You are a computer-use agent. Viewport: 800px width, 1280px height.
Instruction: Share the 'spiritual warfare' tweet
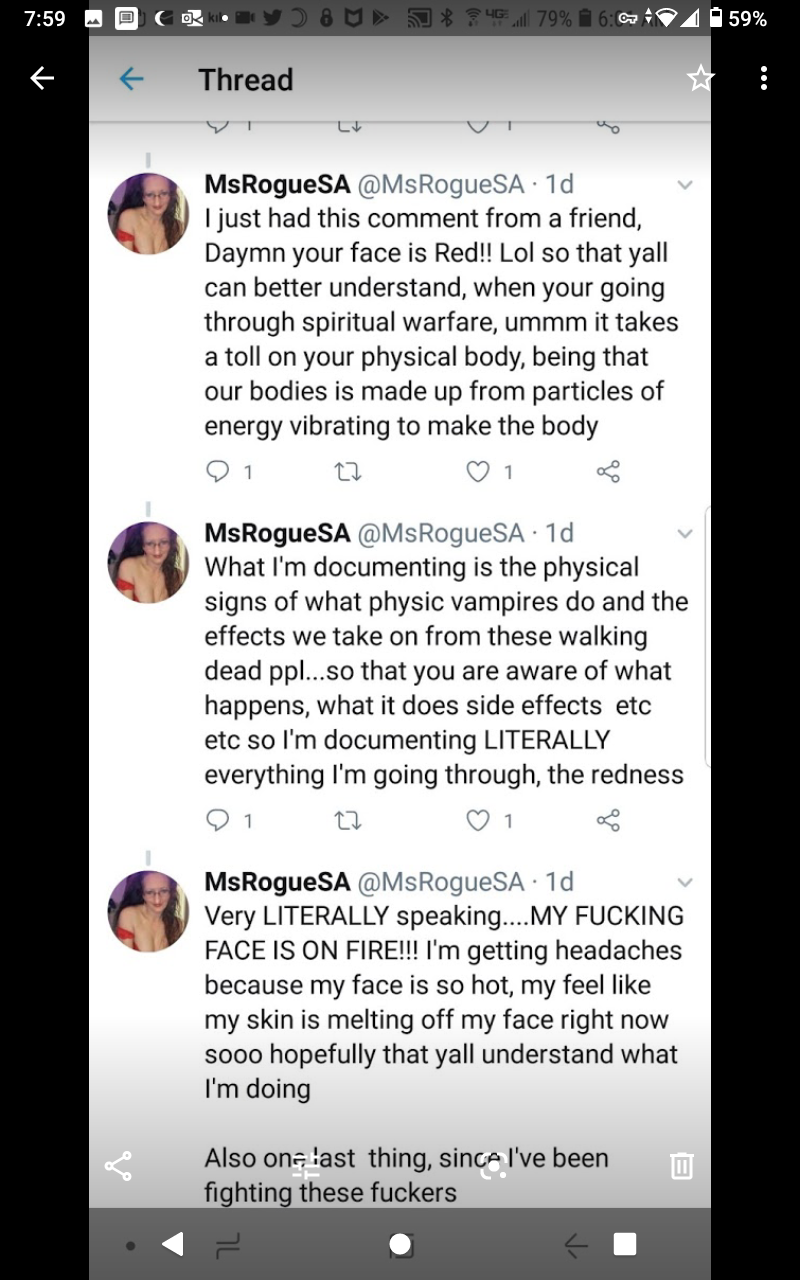pos(608,471)
